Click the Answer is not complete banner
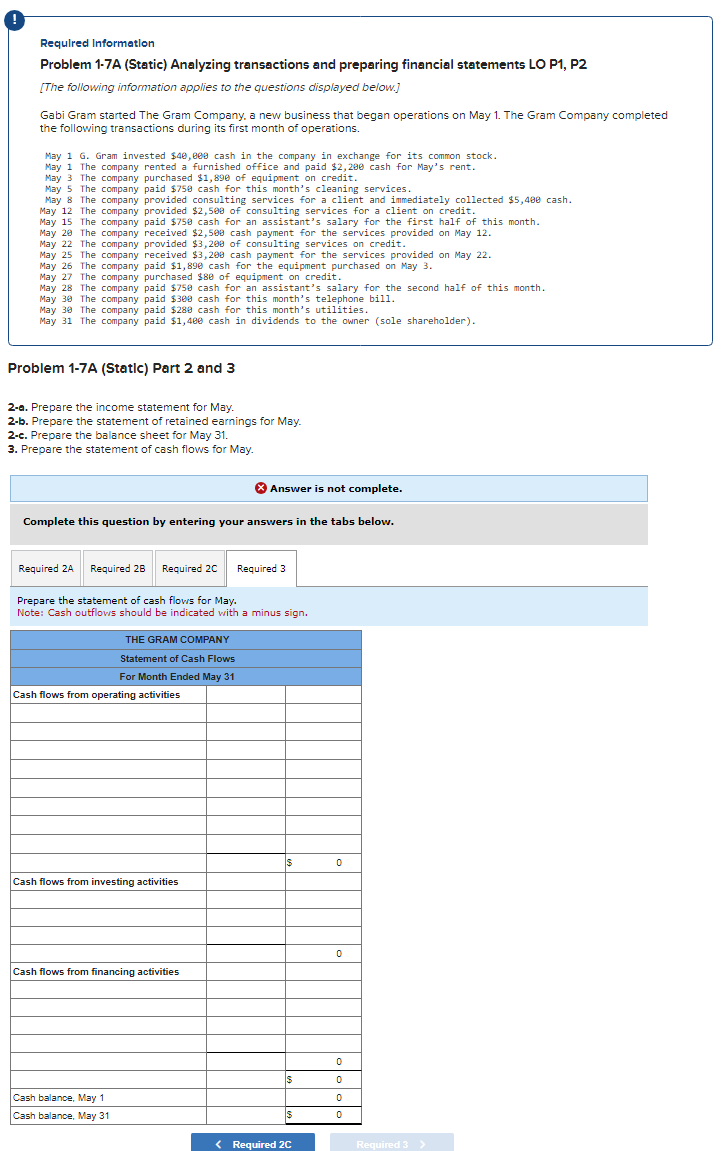 point(329,488)
